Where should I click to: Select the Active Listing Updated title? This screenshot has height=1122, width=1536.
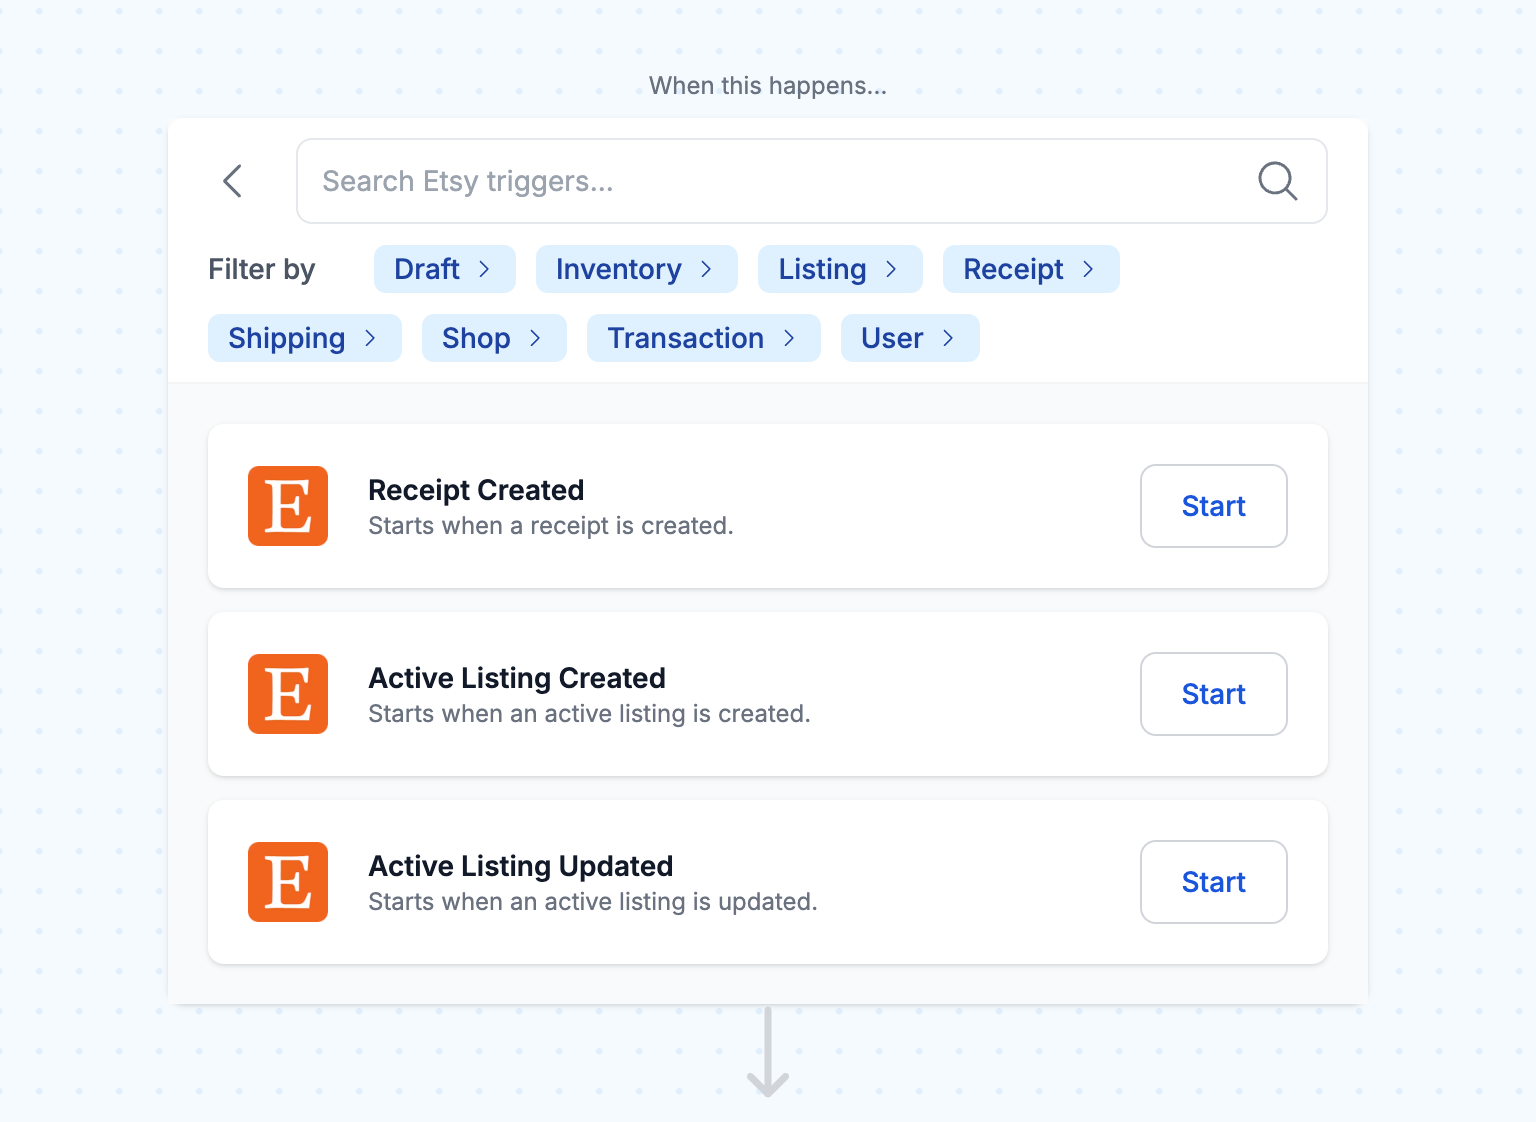point(521,866)
